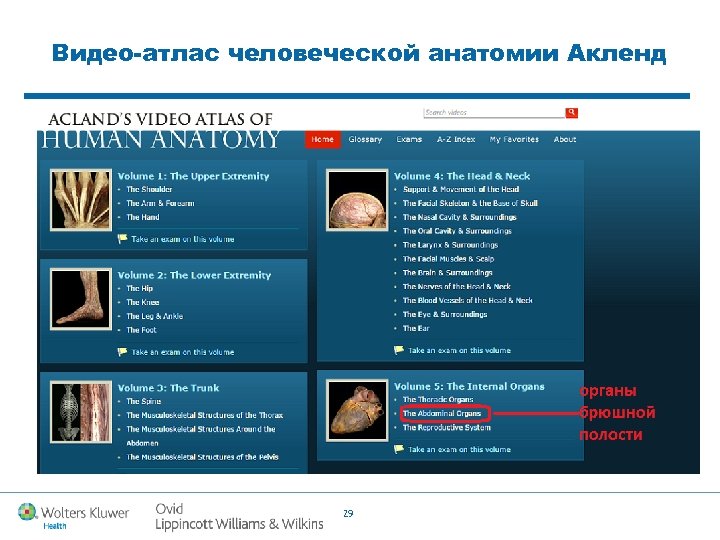
Task: Click the red search magnifier button
Action: click(571, 112)
